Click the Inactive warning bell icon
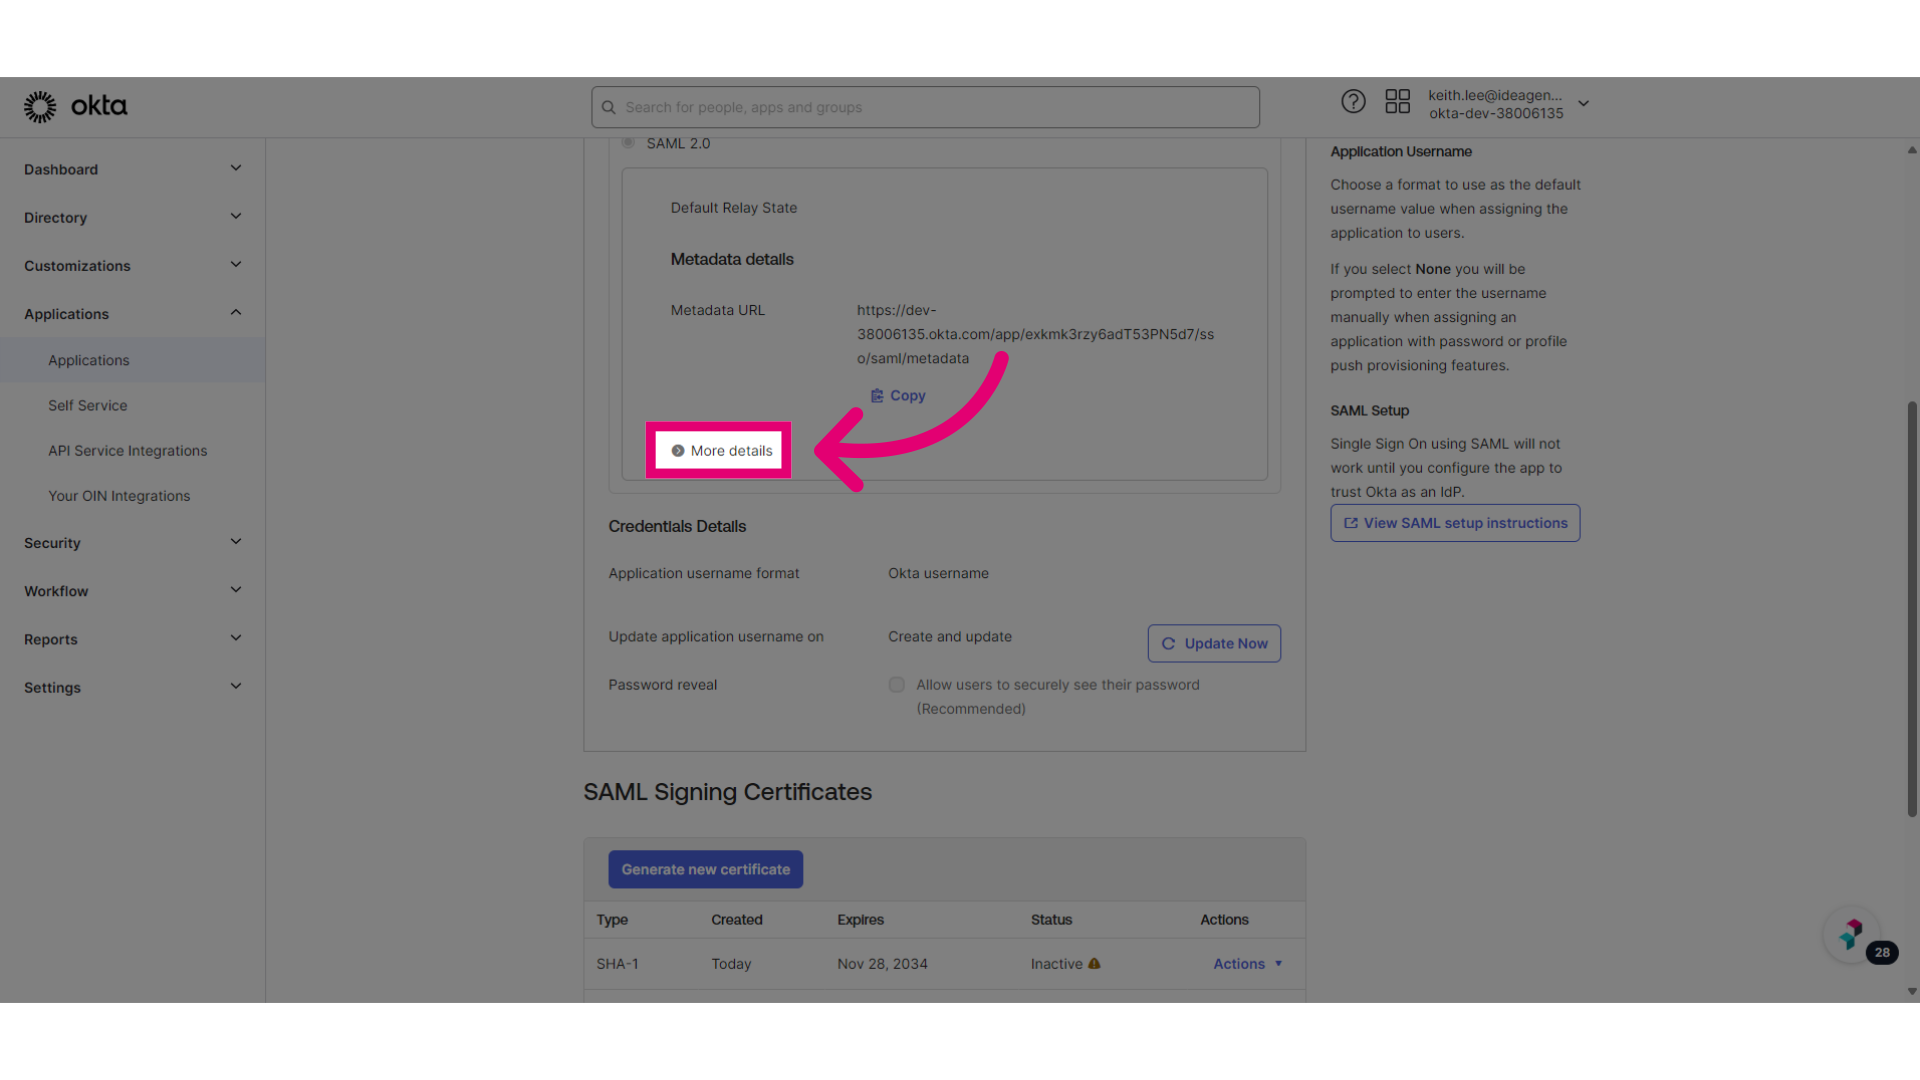Image resolution: width=1920 pixels, height=1080 pixels. coord(1094,964)
